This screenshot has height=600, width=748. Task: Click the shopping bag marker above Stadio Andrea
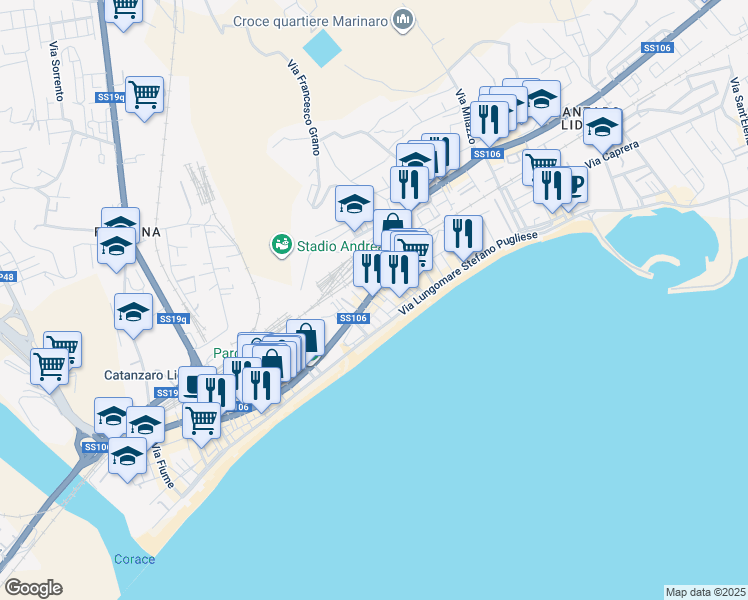coord(393,222)
